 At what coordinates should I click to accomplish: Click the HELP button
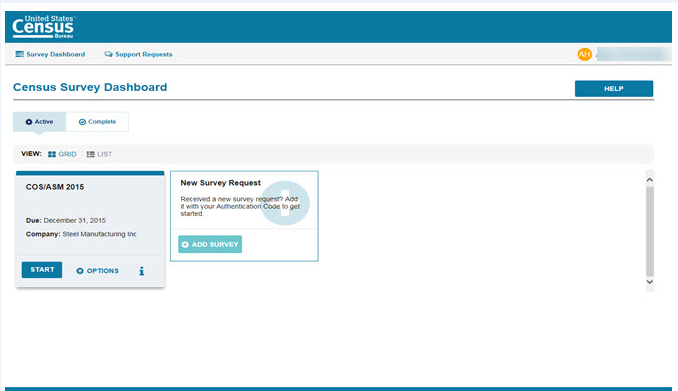pos(614,88)
